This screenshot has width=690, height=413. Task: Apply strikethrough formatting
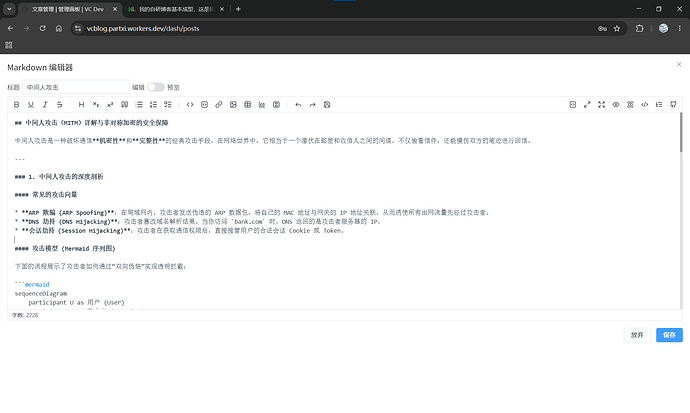(59, 105)
